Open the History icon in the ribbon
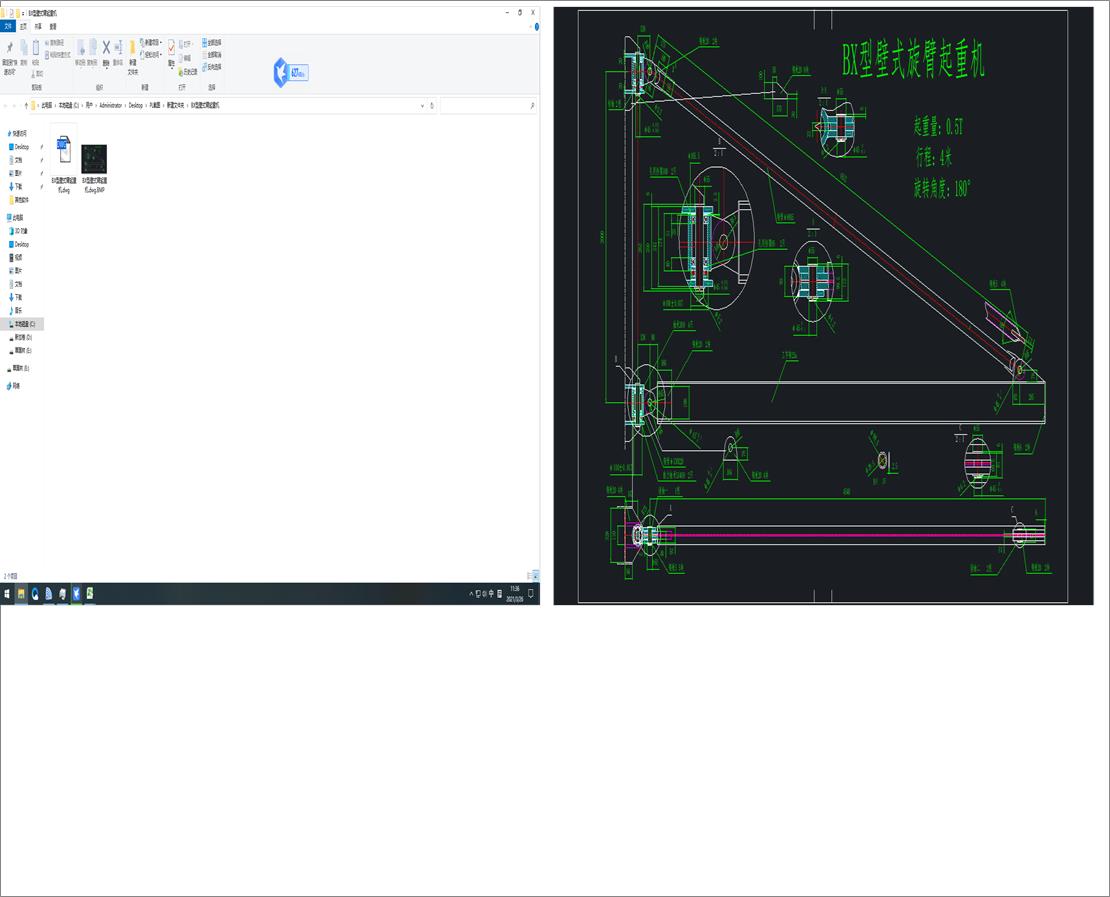This screenshot has height=897, width=1110. pos(181,71)
